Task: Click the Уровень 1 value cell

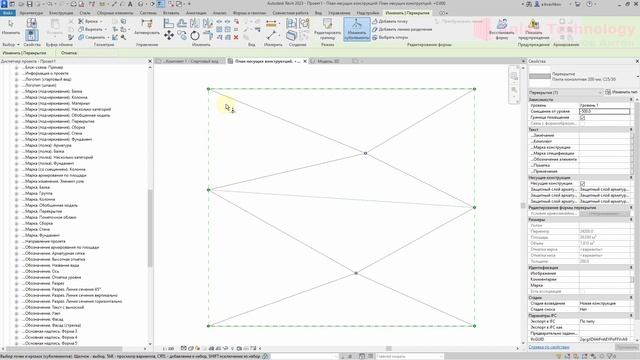Action: [x=604, y=105]
